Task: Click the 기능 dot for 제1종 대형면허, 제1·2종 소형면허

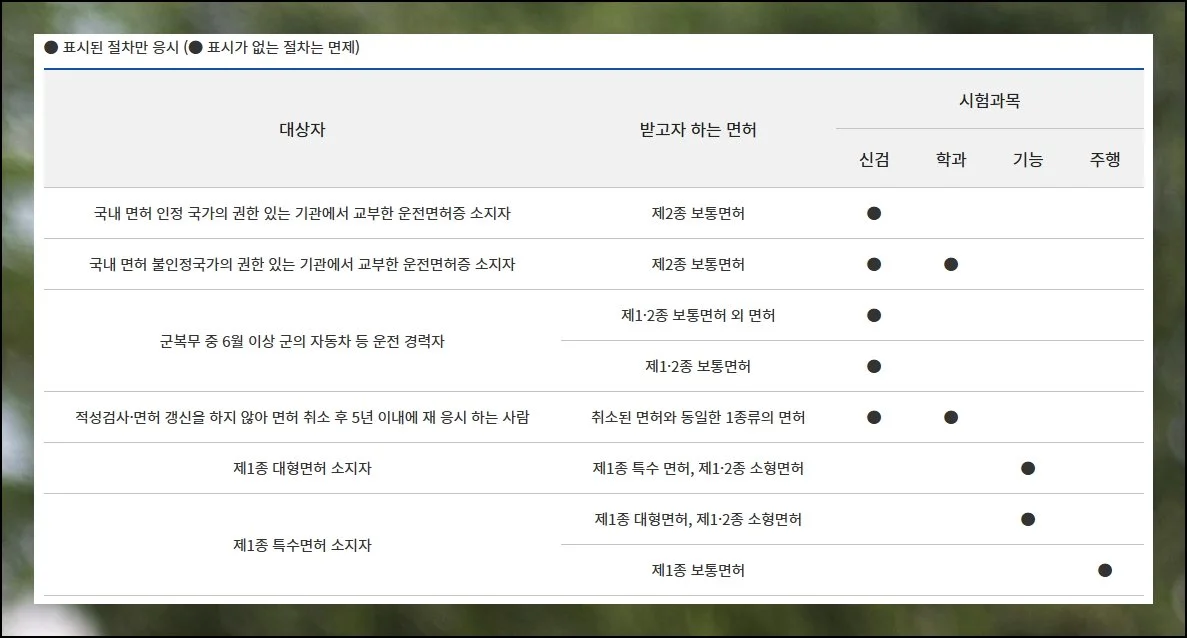Action: click(1028, 519)
